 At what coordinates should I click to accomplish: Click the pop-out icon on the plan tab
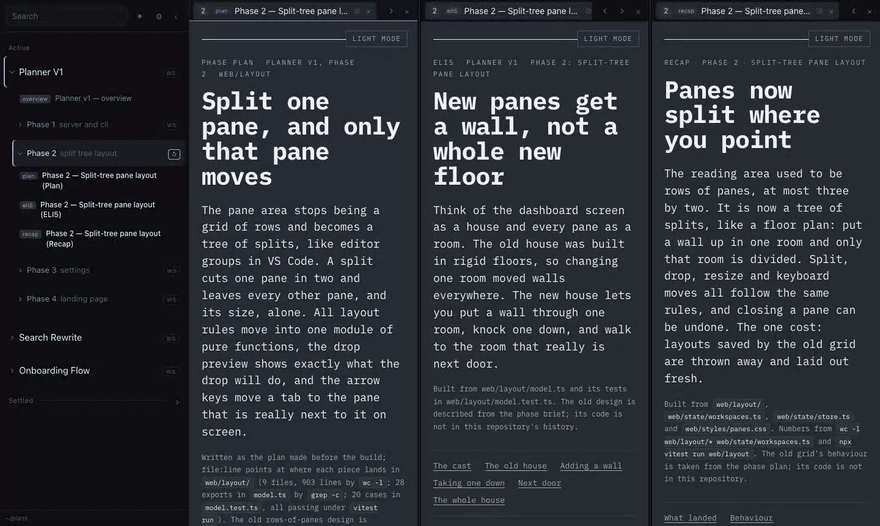pos(356,11)
